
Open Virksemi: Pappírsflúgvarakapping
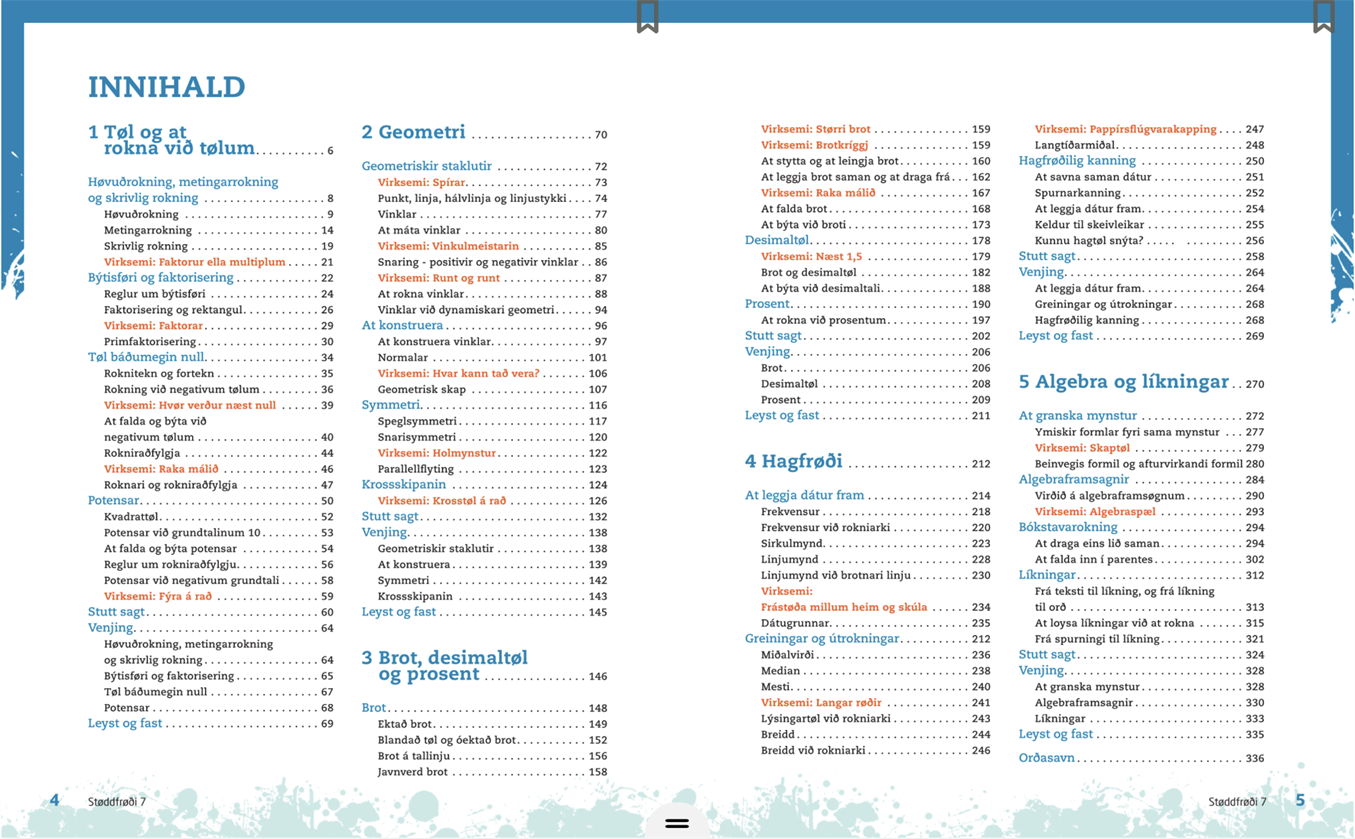click(1150, 129)
